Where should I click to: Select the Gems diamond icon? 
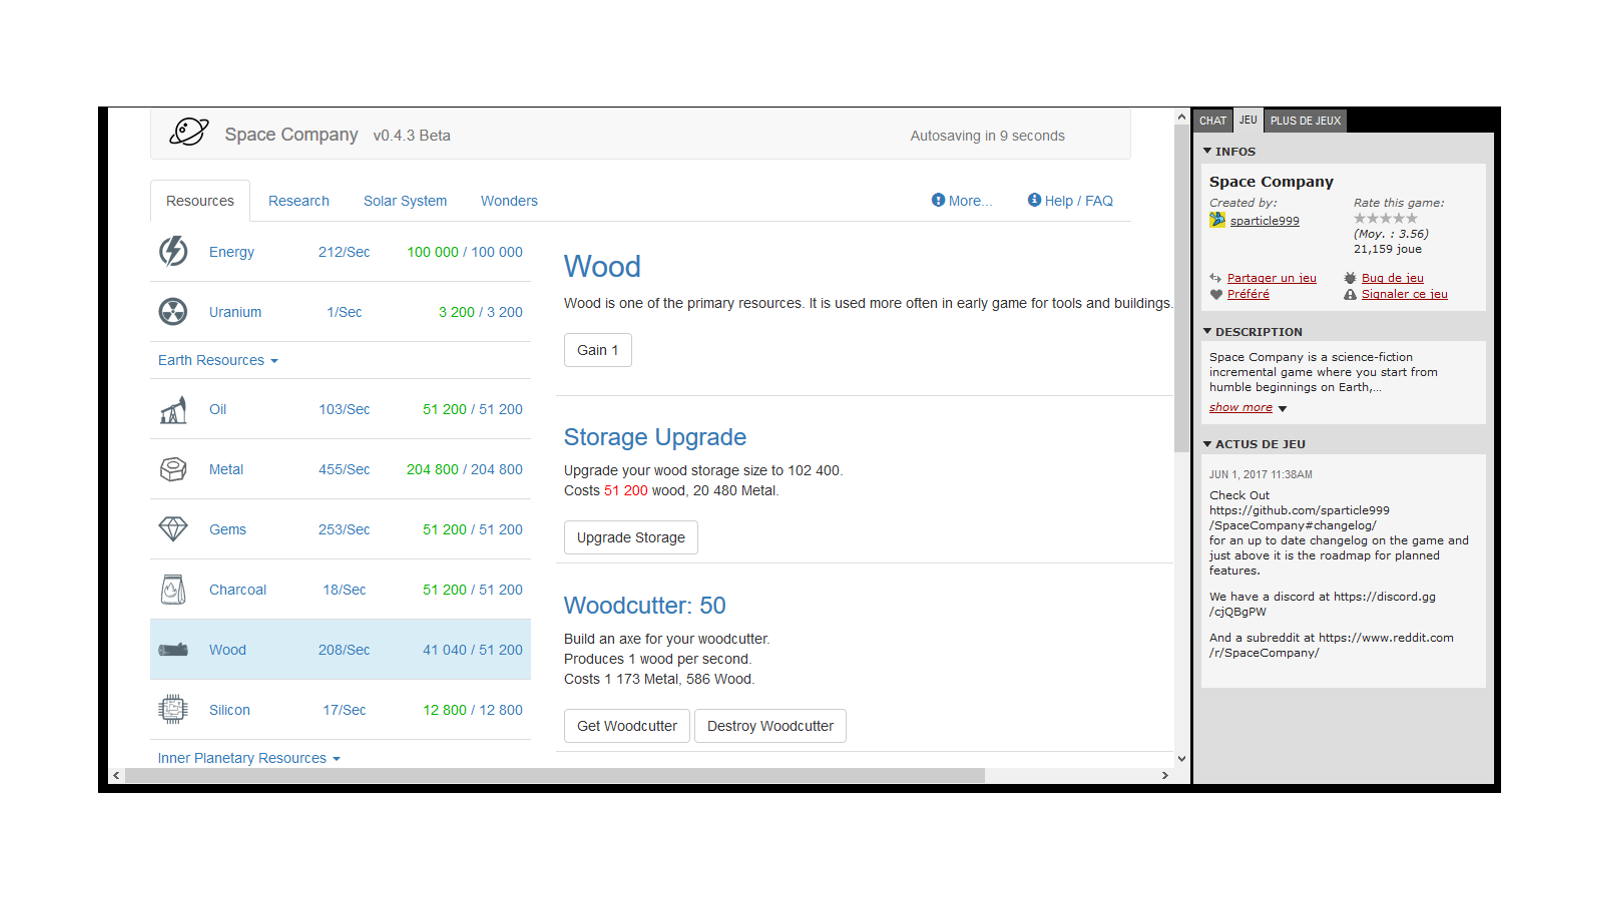(x=173, y=529)
